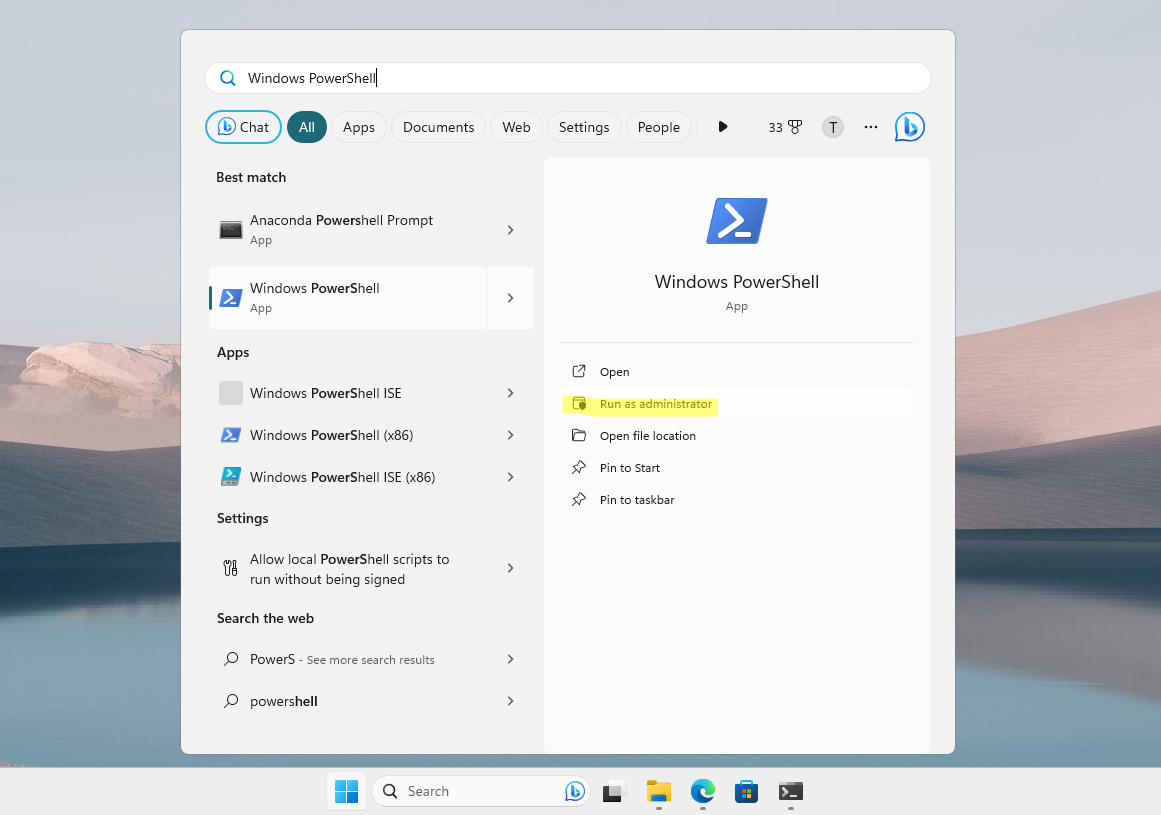Screen dimensions: 1161x815
Task: Select PowerS - See more search results
Action: tap(342, 660)
